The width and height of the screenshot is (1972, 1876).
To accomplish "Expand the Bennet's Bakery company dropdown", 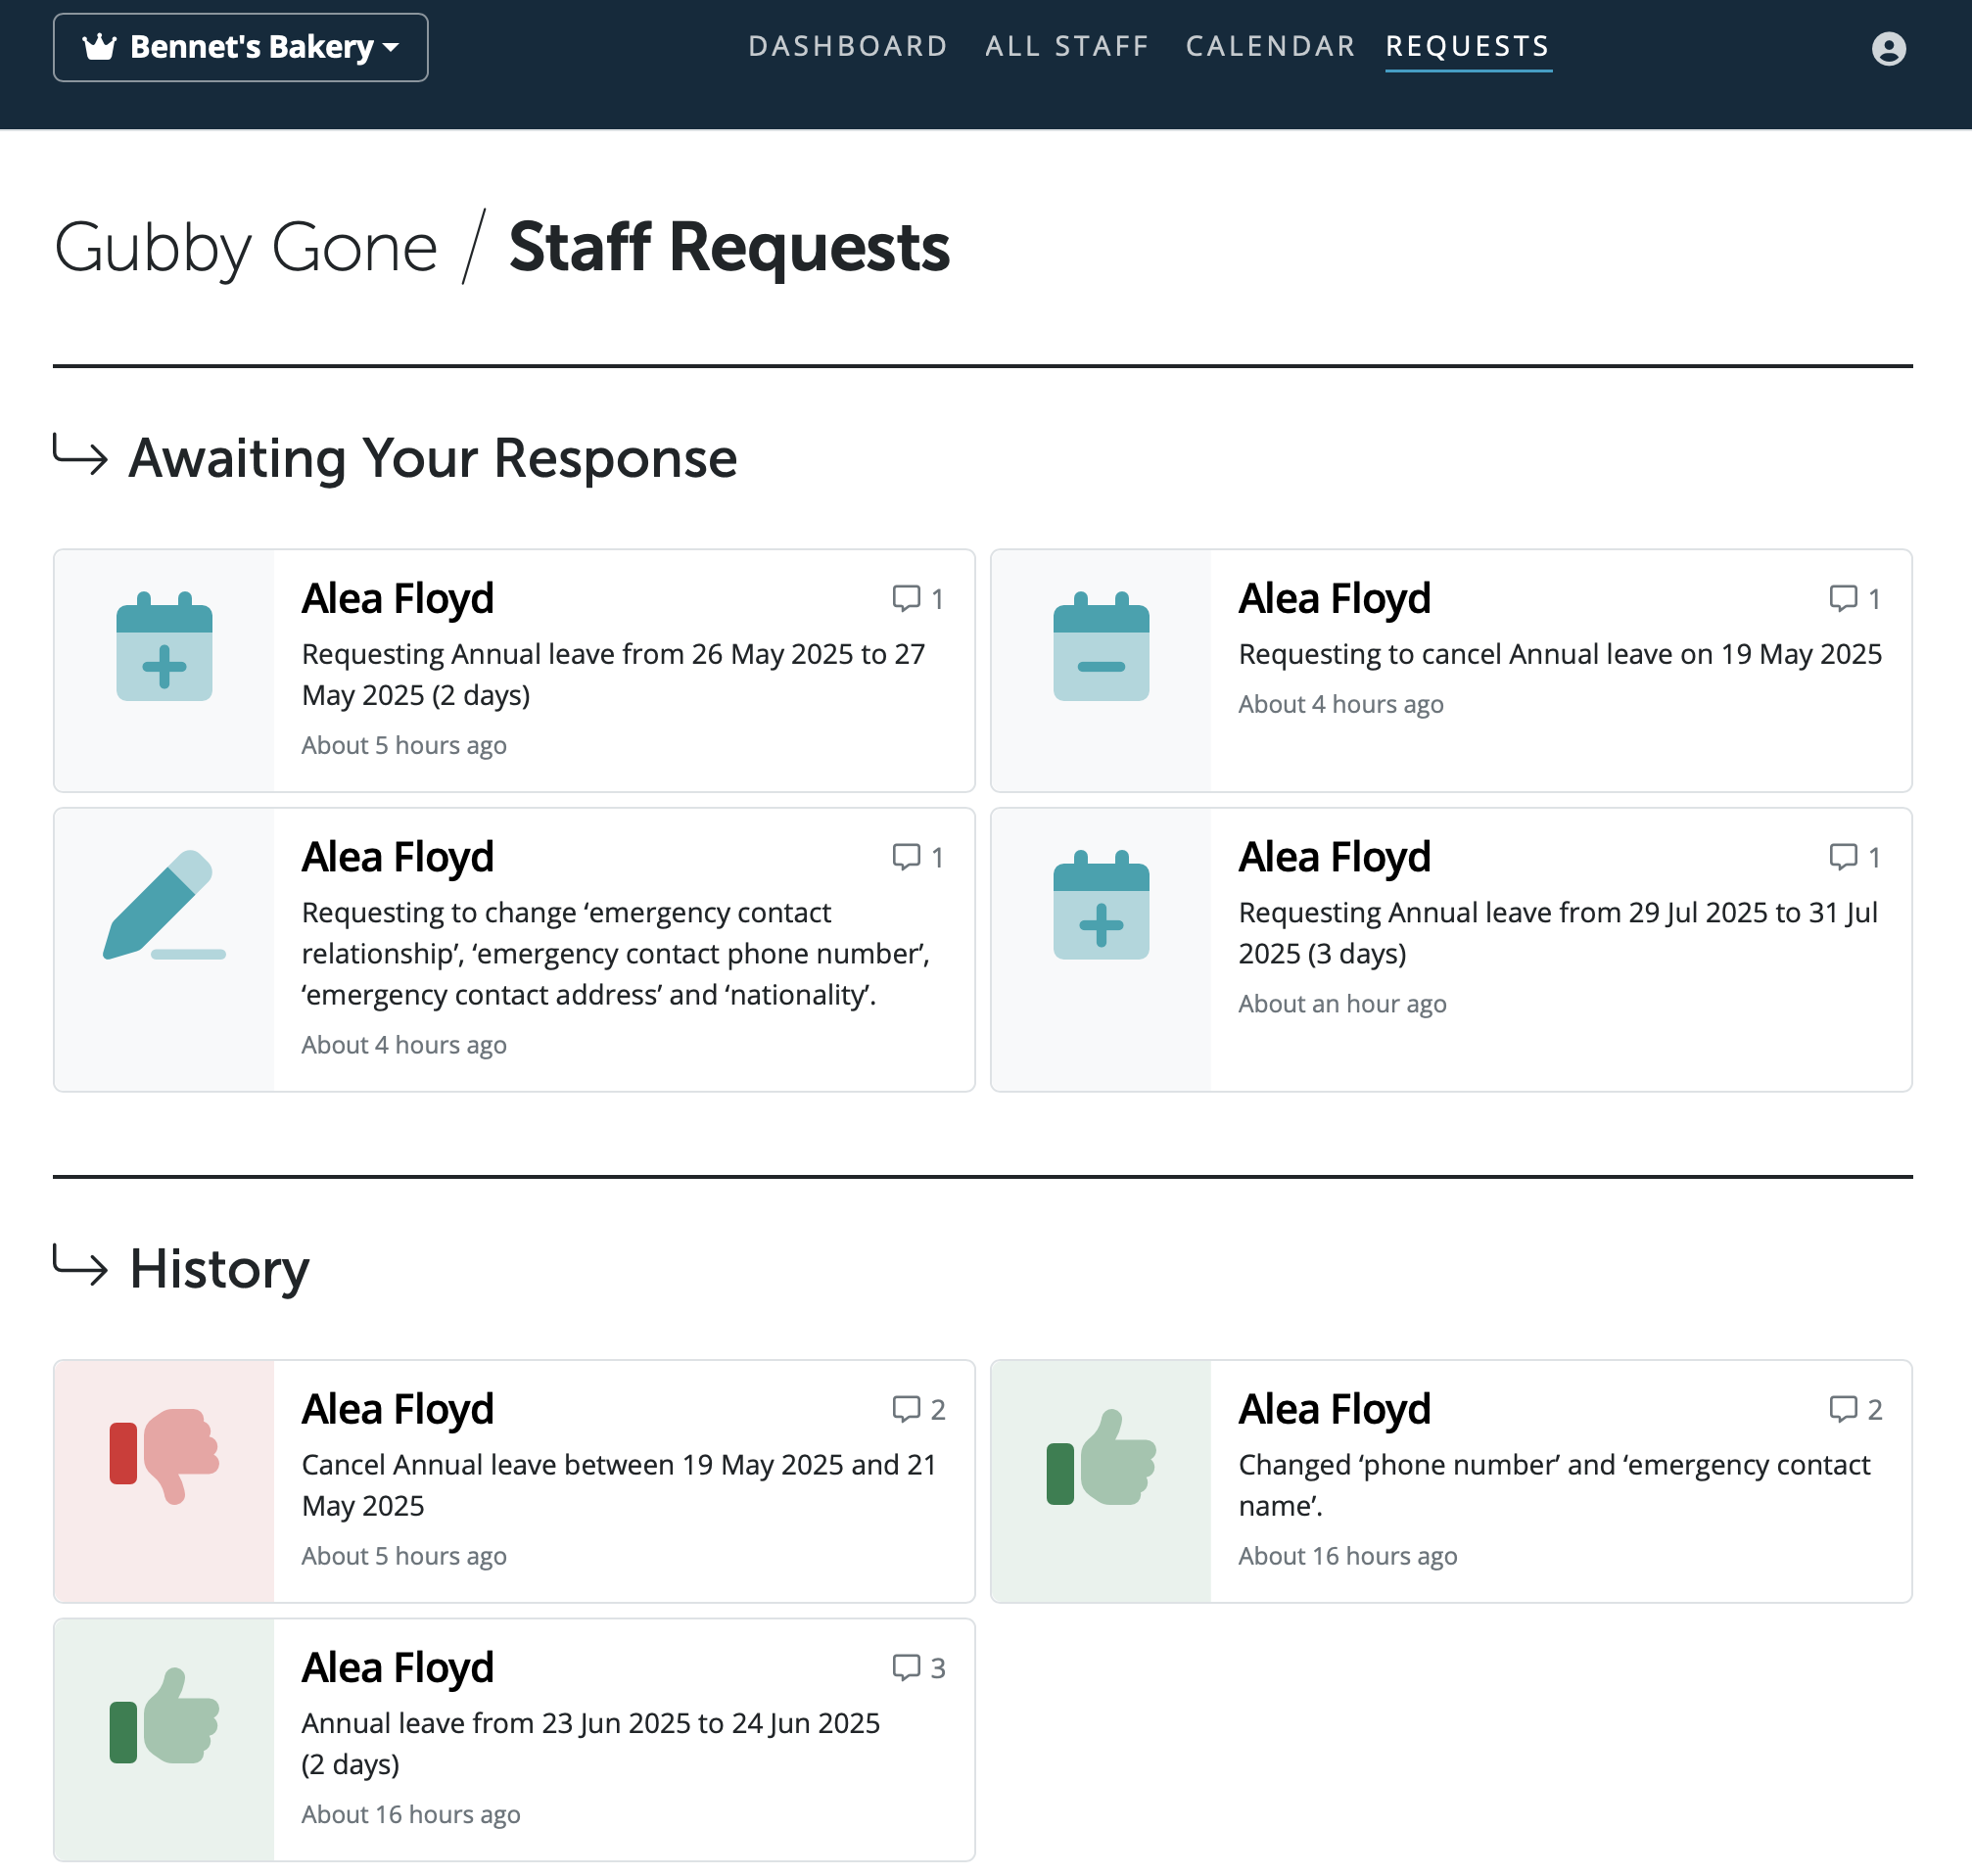I will 240,47.
